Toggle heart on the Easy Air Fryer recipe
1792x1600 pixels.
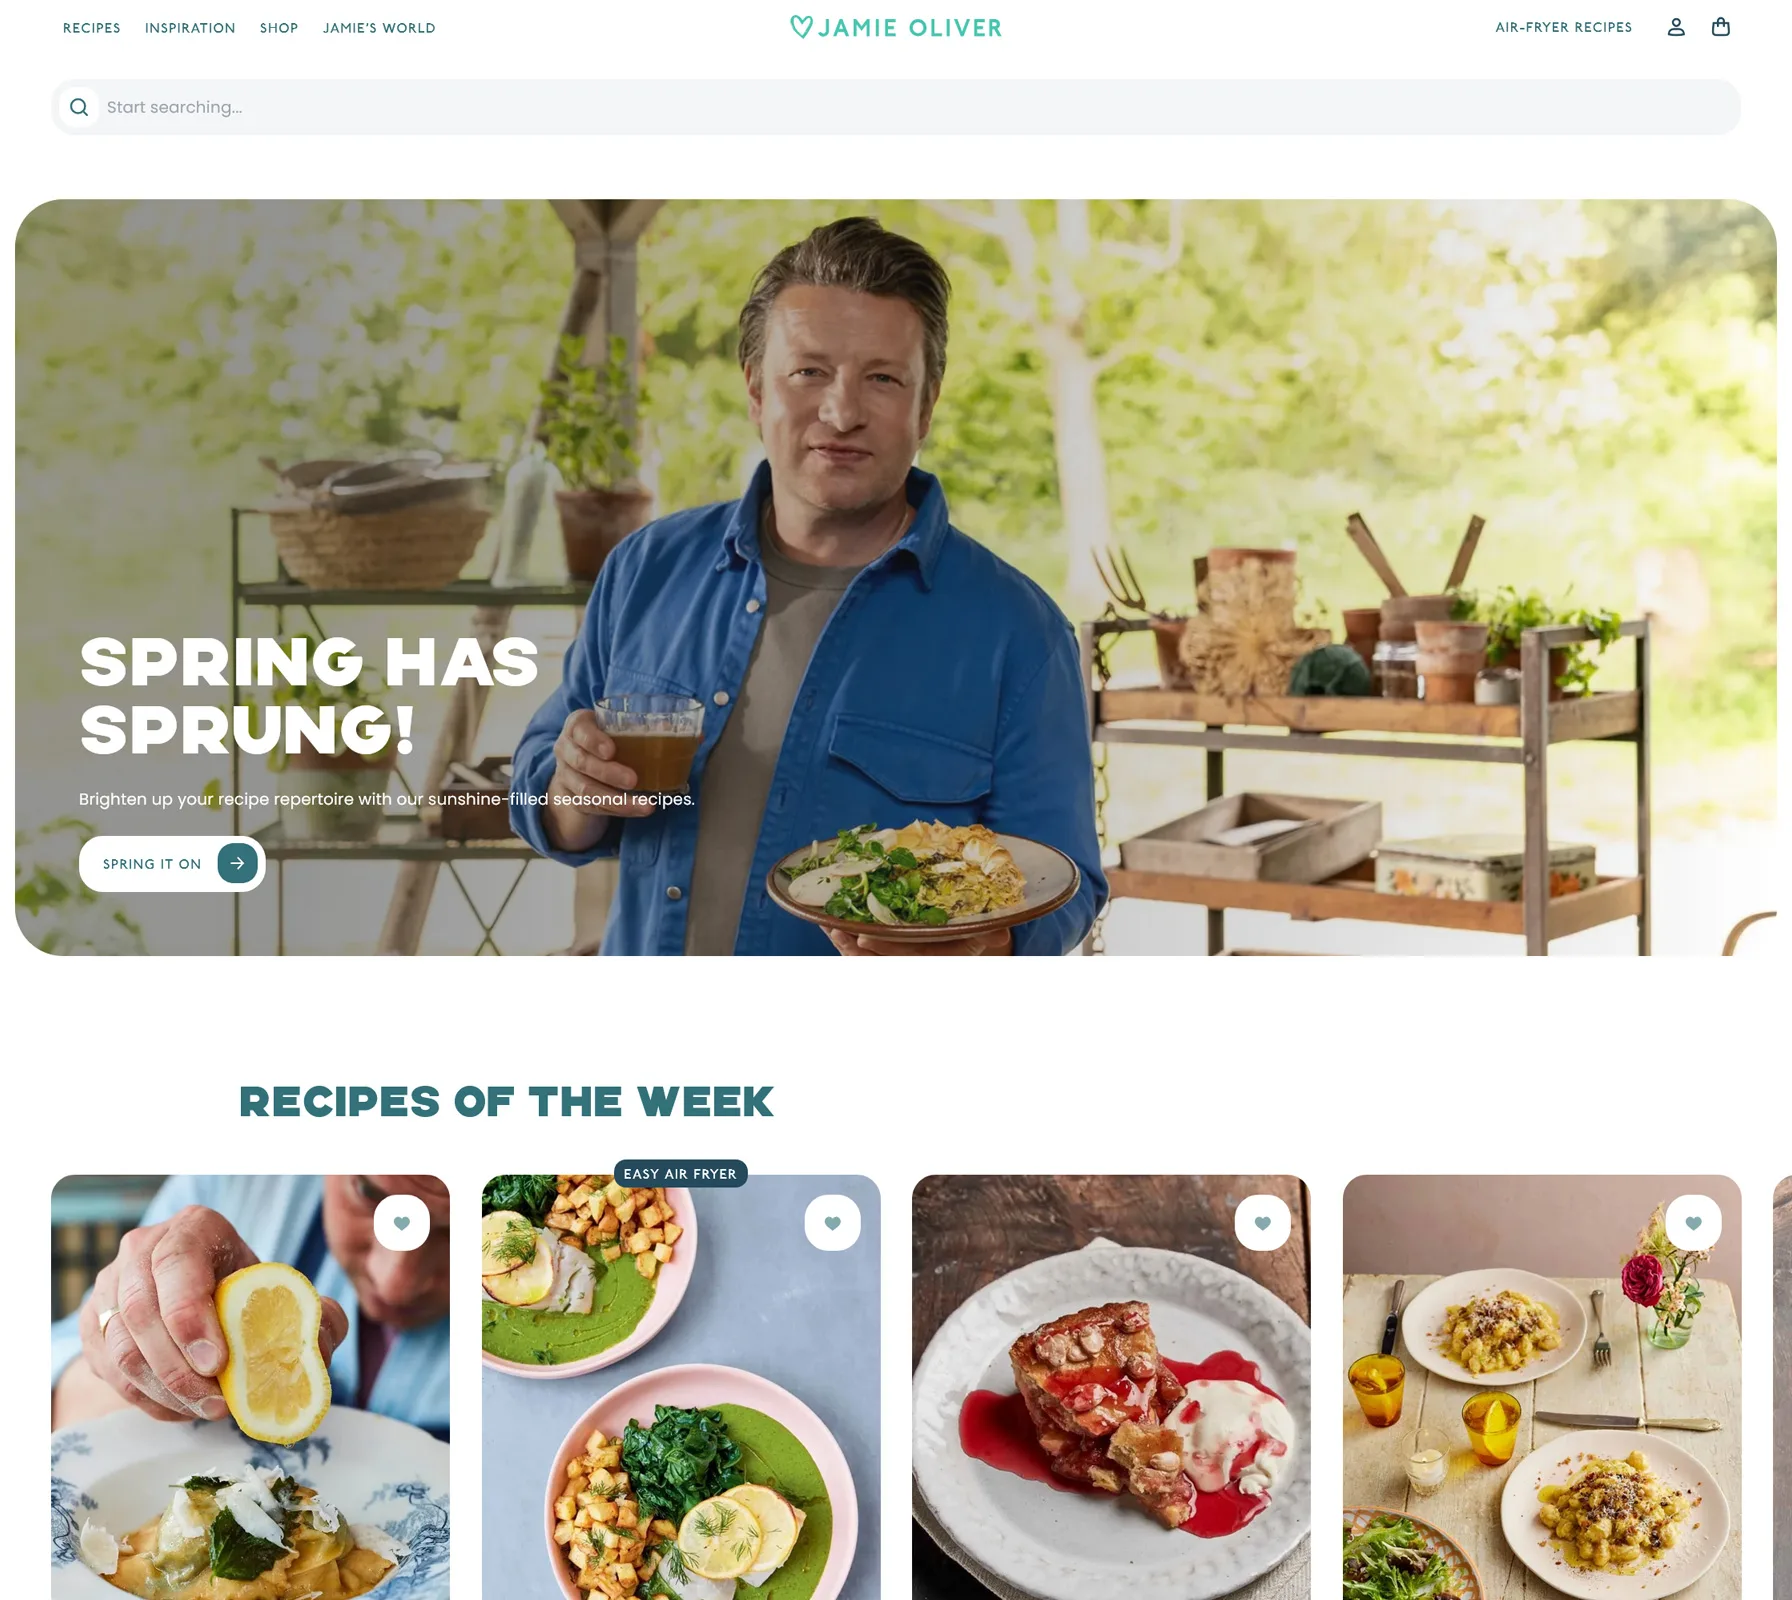832,1222
